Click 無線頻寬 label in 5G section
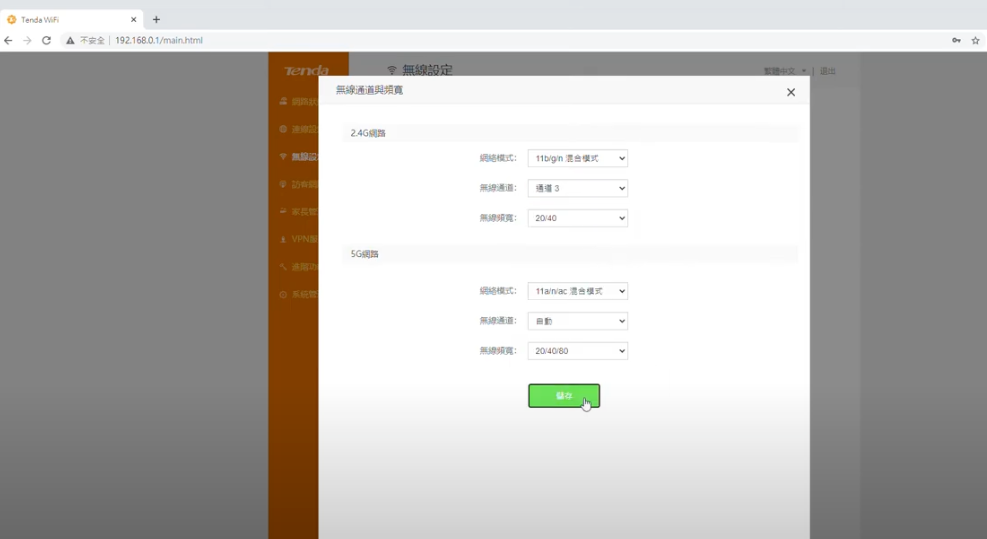The width and height of the screenshot is (987, 539). pos(498,351)
